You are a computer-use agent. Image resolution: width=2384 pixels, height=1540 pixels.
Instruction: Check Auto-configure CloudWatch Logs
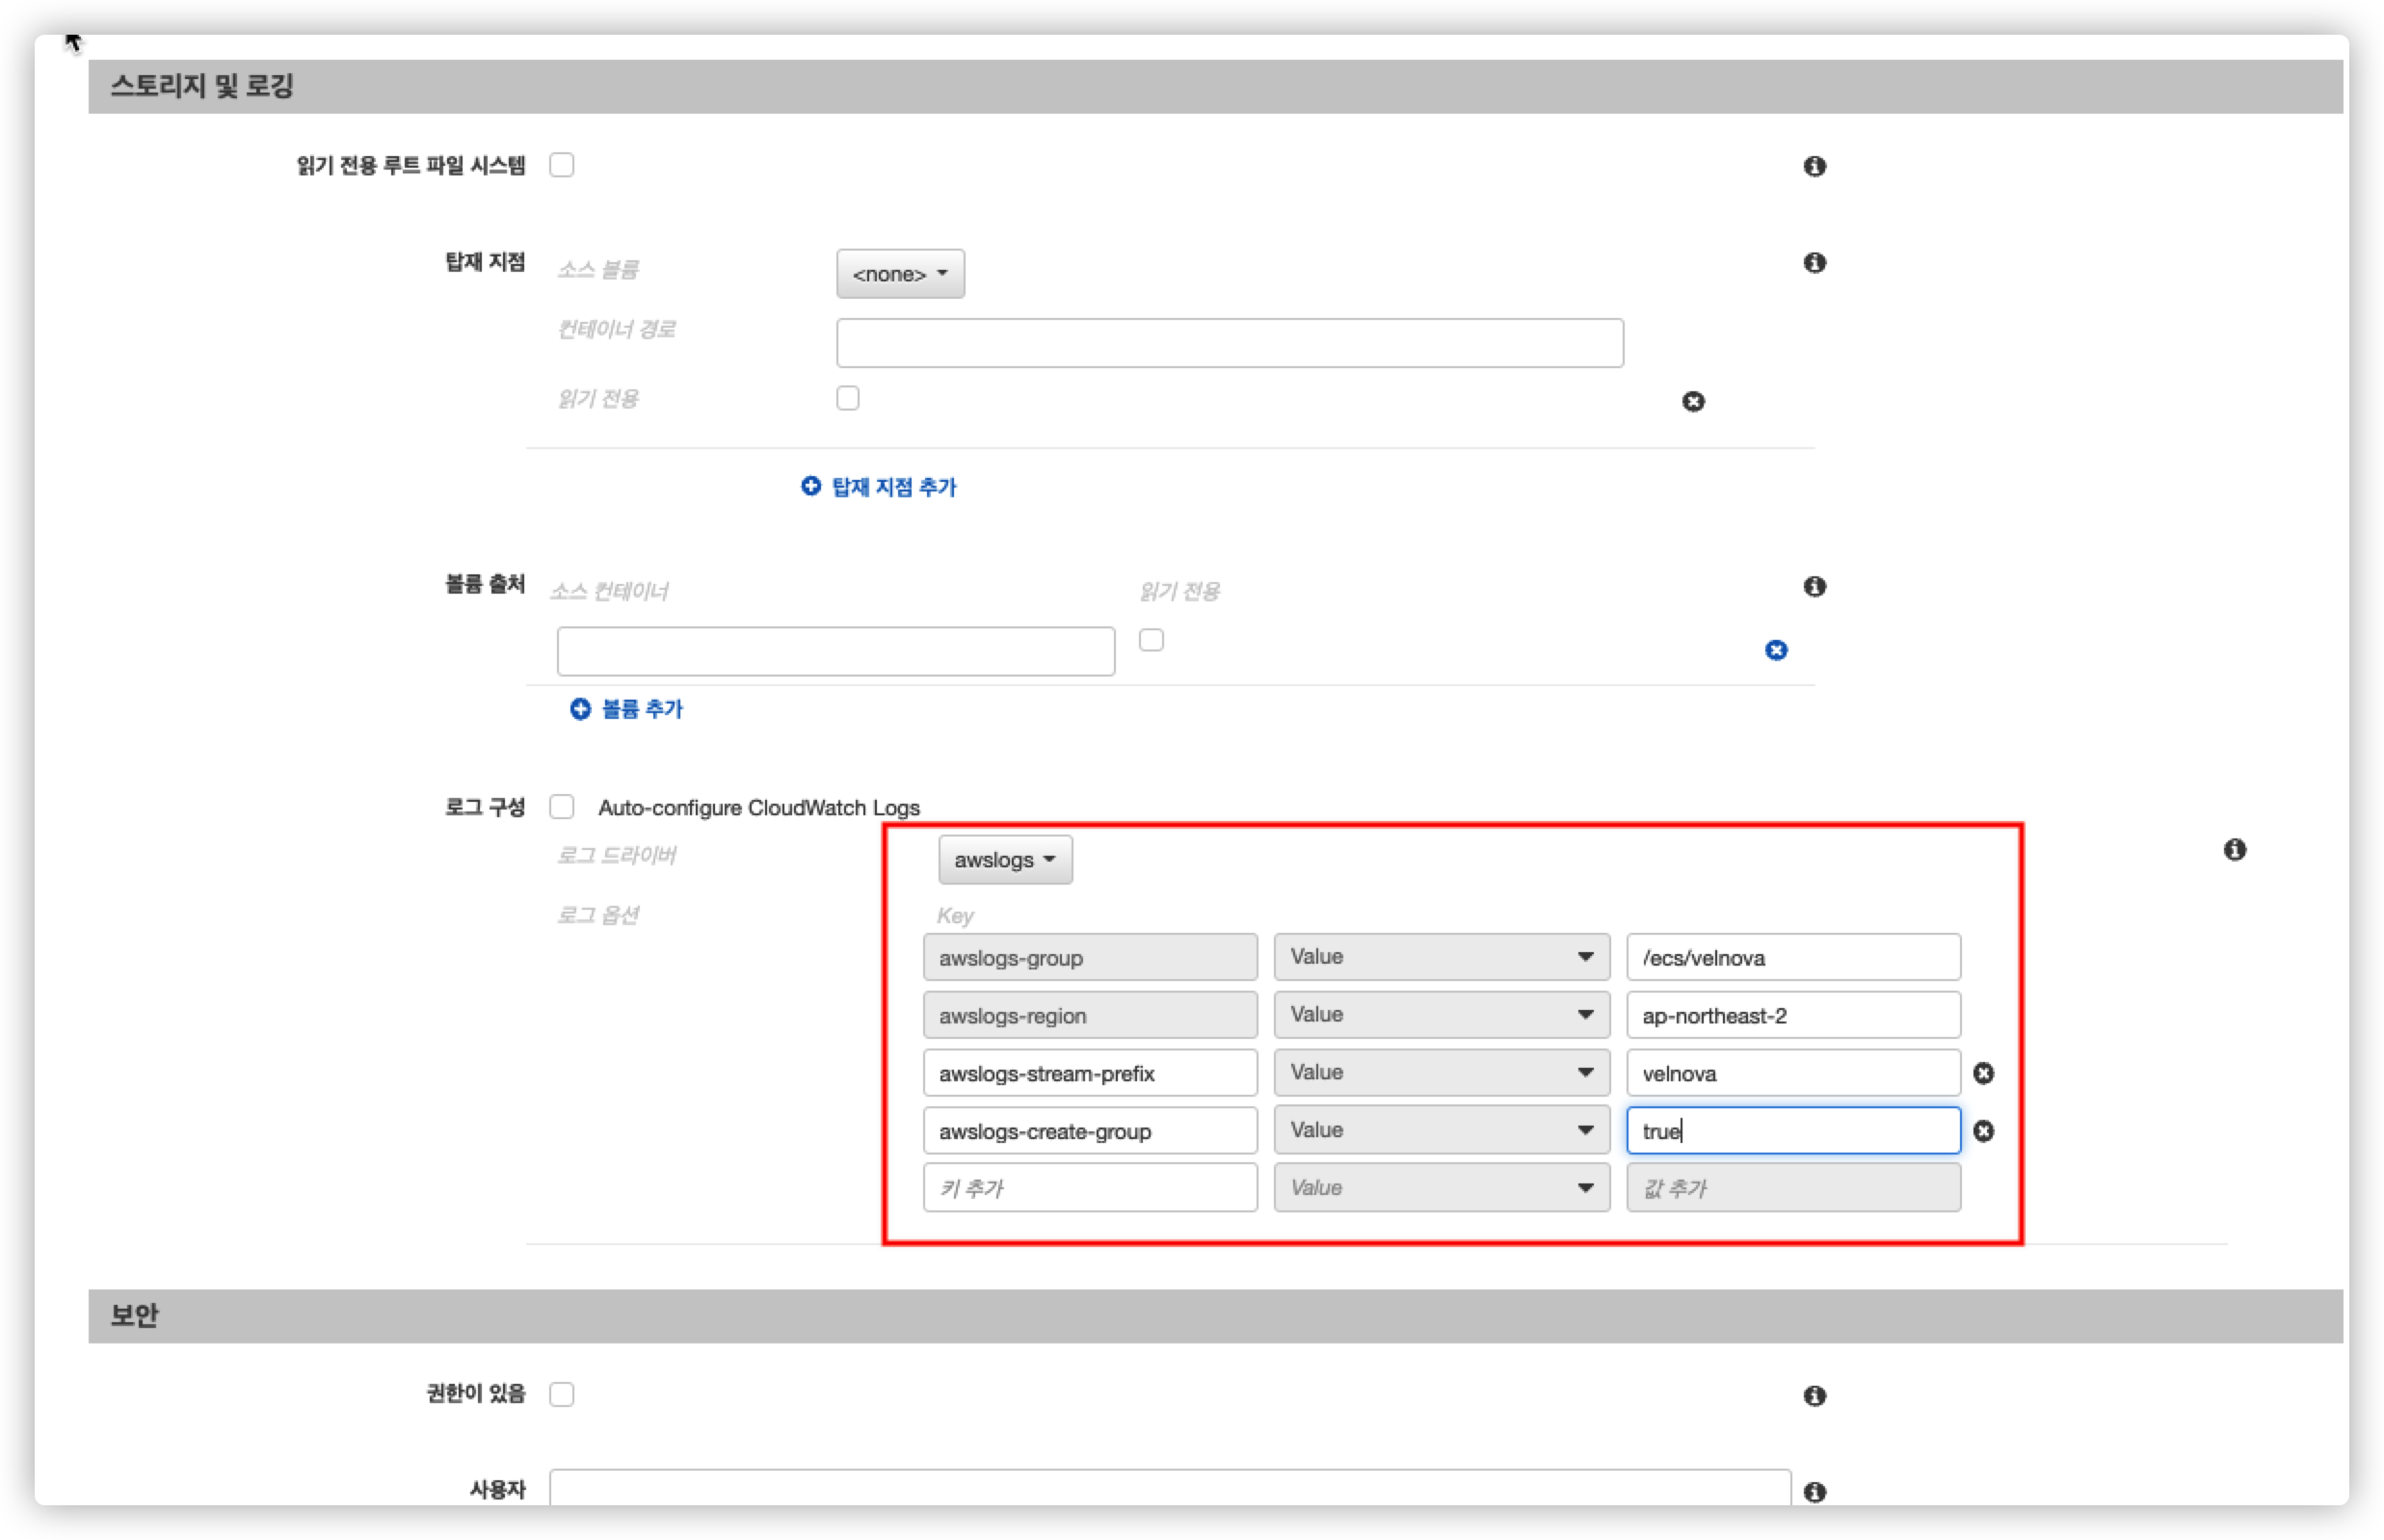(x=562, y=807)
